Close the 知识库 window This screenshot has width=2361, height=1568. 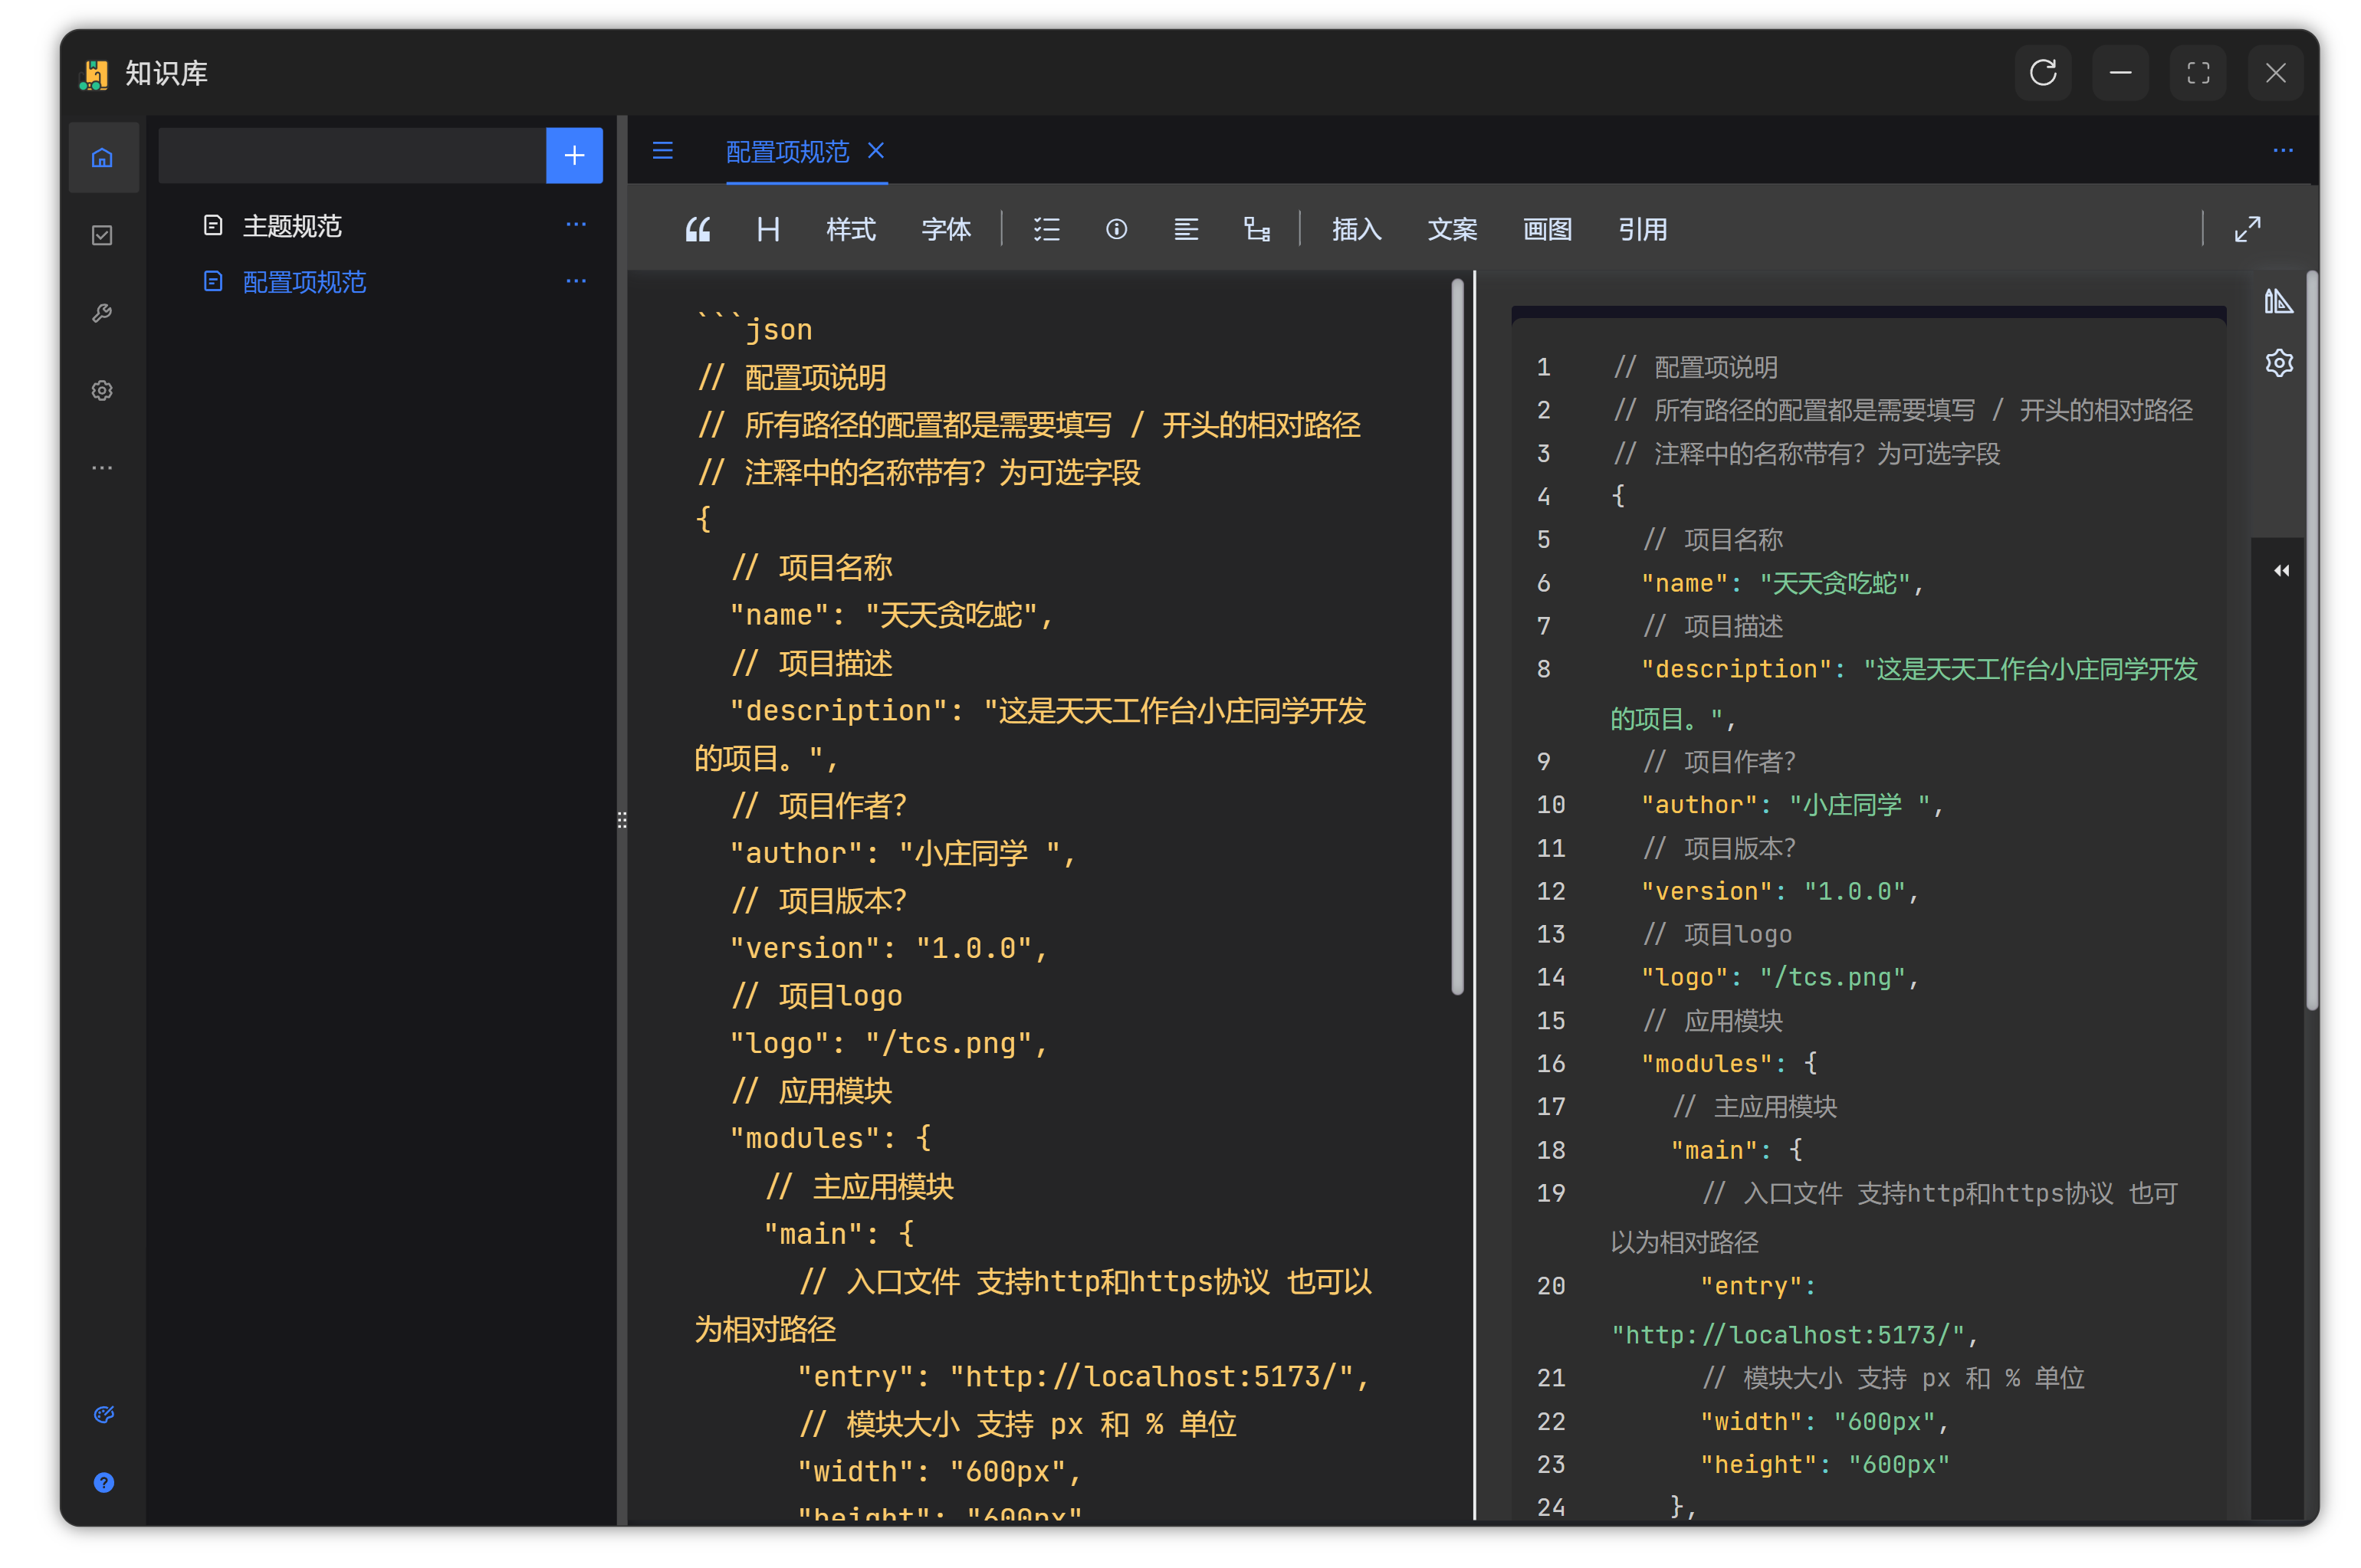2275,73
